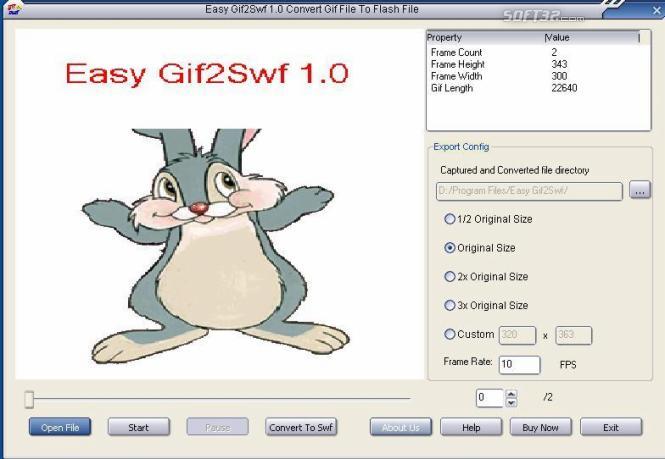Image resolution: width=665 pixels, height=459 pixels.
Task: Select the Frame Count row
Action: pos(538,52)
